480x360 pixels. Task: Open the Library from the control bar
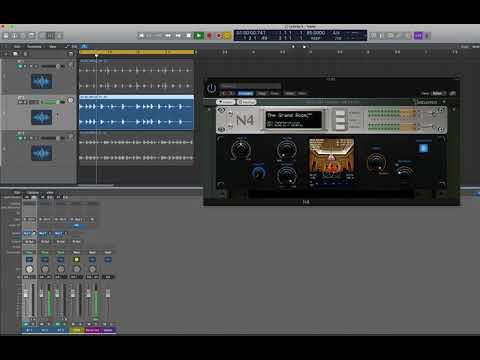(6, 35)
